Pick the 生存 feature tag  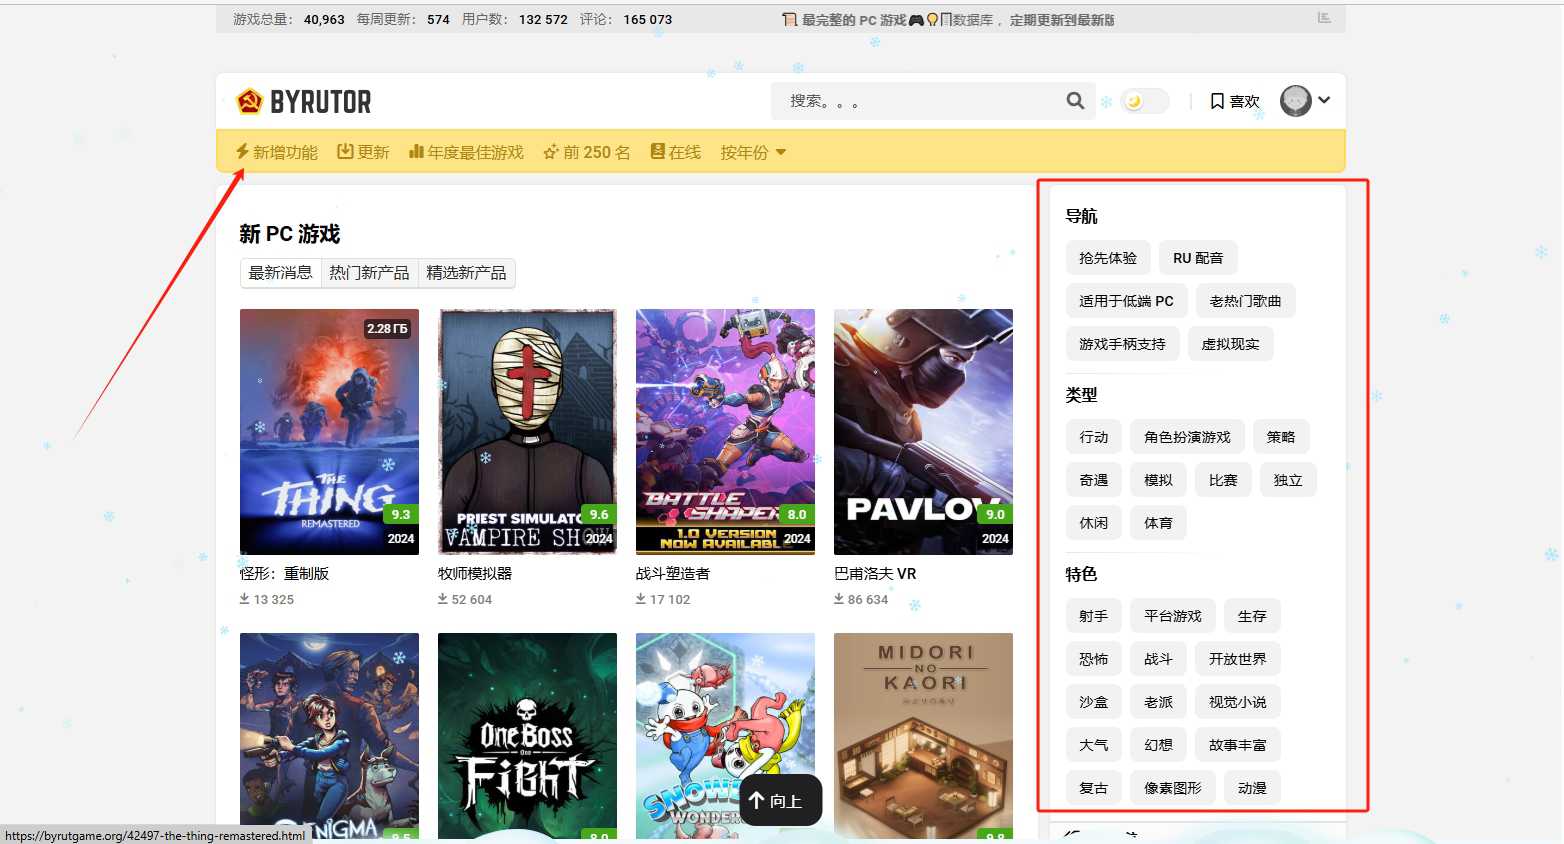[x=1252, y=616]
